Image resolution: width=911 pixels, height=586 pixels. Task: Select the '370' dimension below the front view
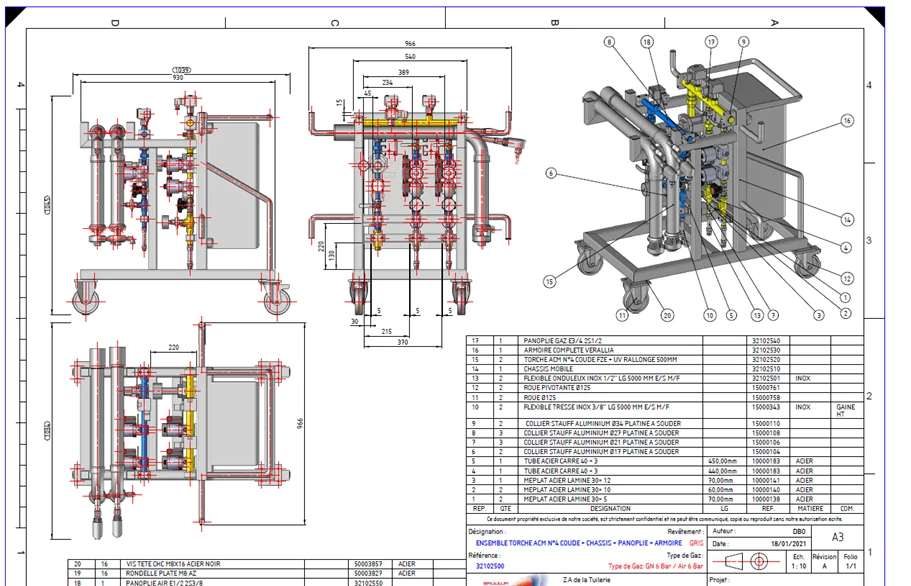point(403,342)
